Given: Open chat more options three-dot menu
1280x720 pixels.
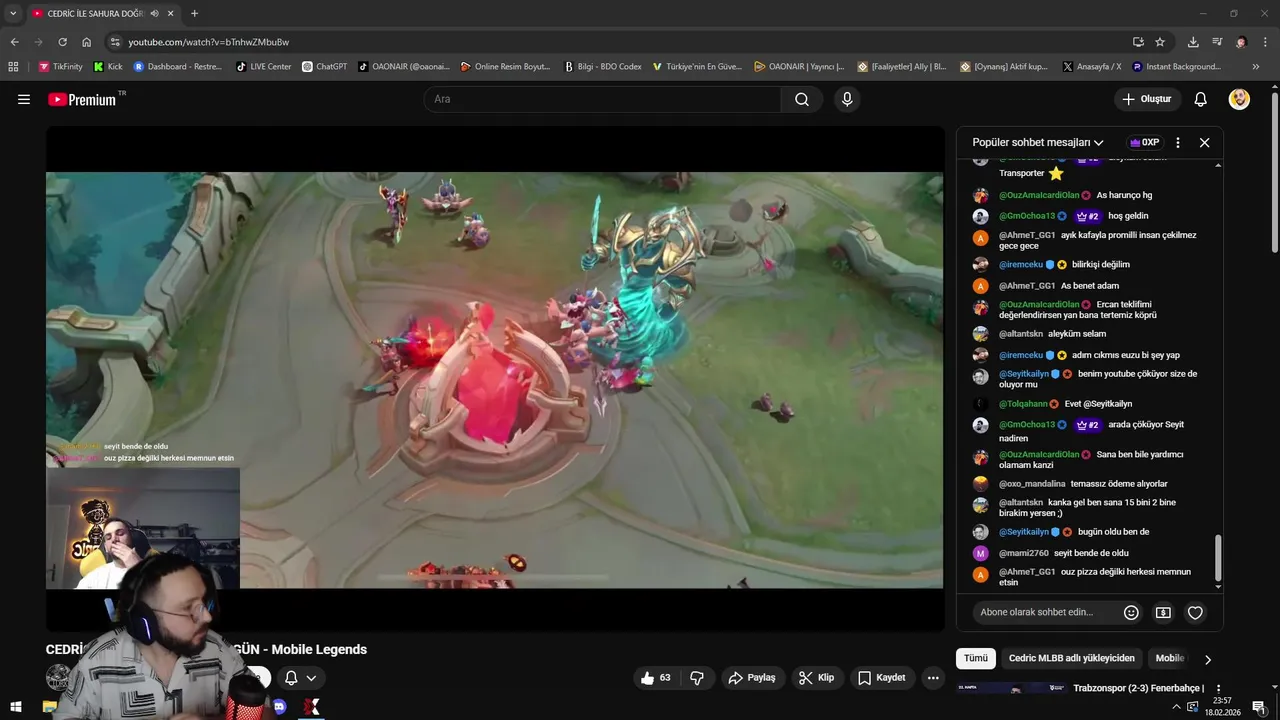Looking at the screenshot, I should tap(1178, 143).
